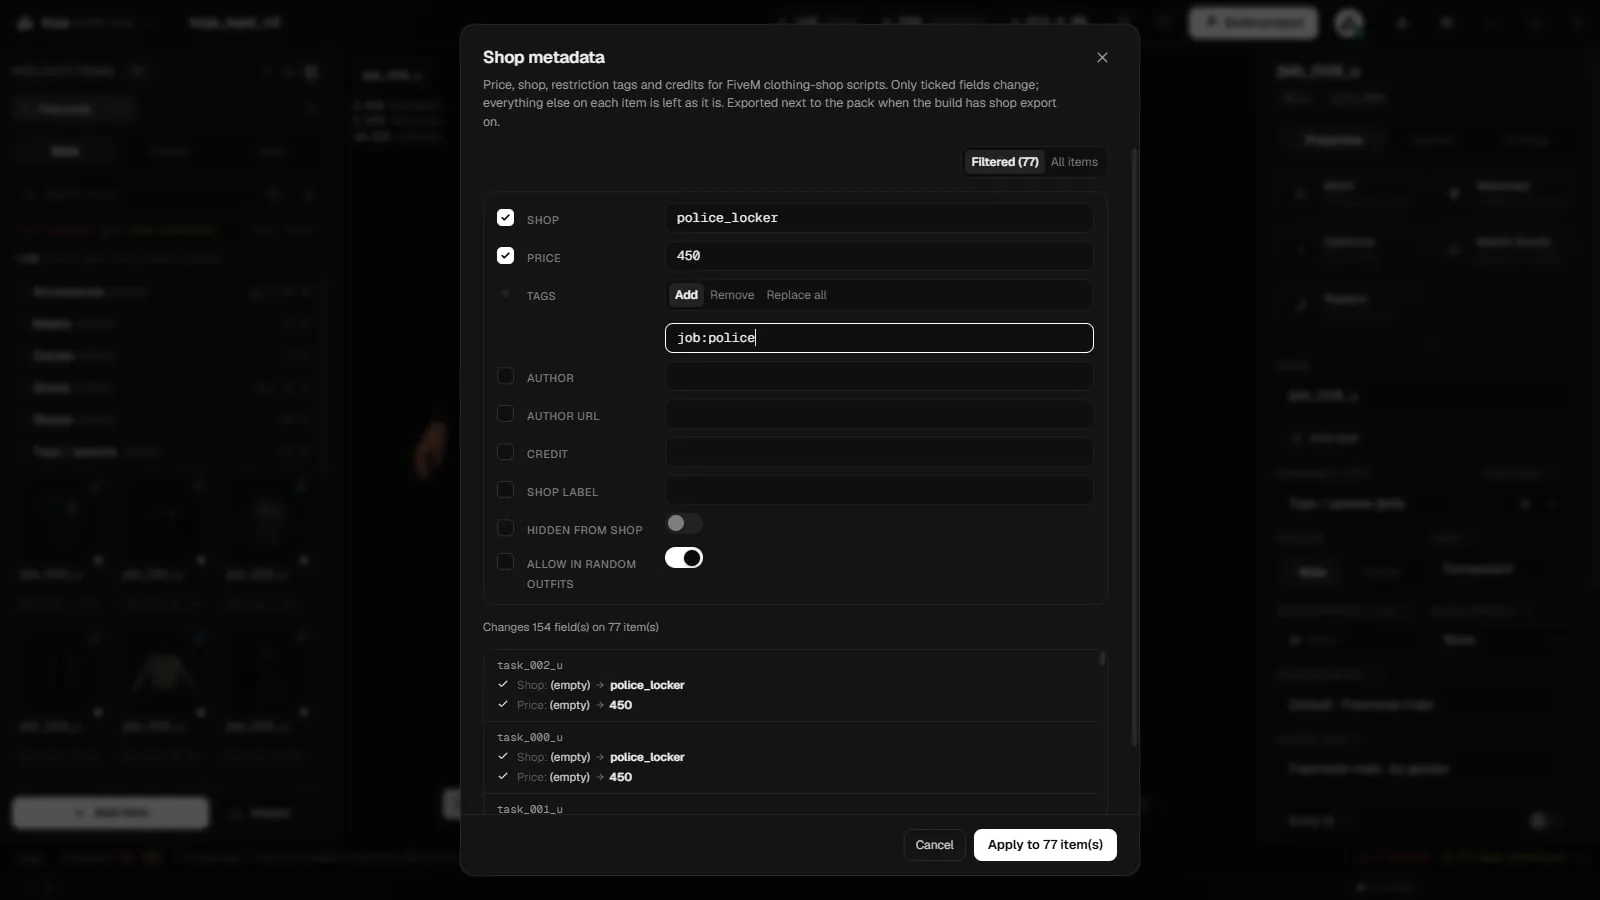
Task: Click the Shop metadata dialog title
Action: (544, 57)
